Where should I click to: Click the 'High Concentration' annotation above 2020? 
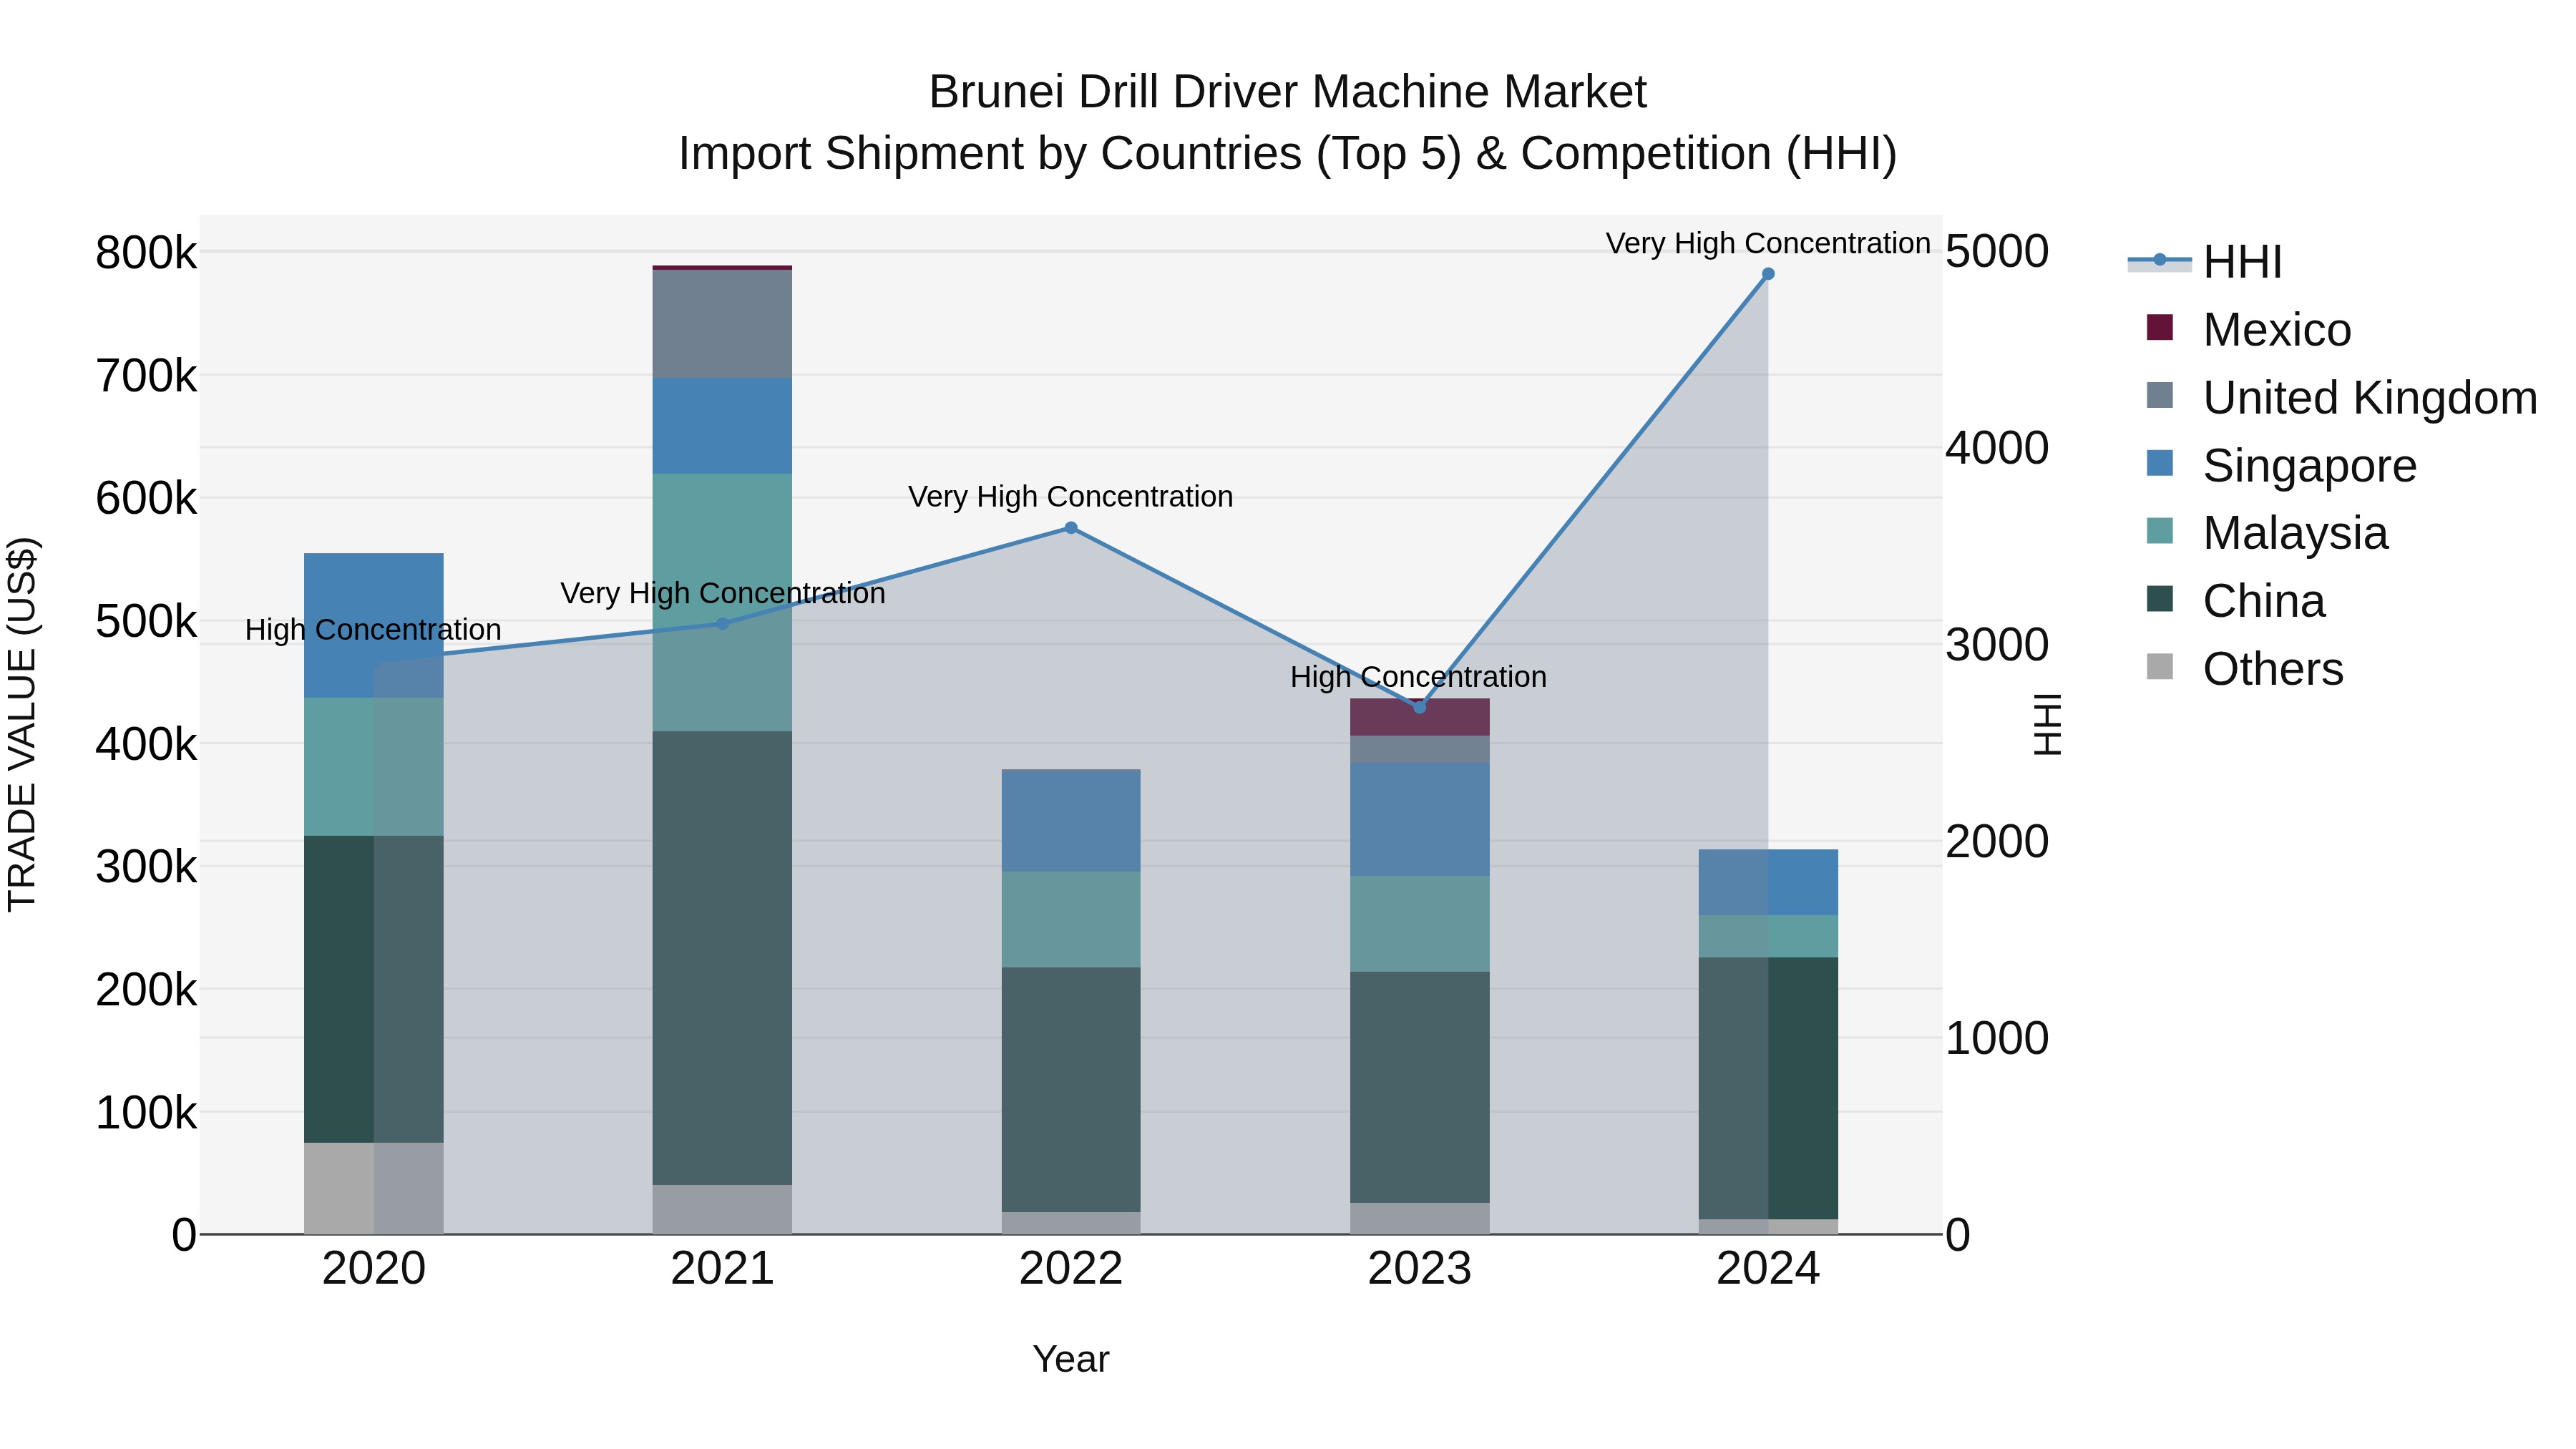(373, 630)
